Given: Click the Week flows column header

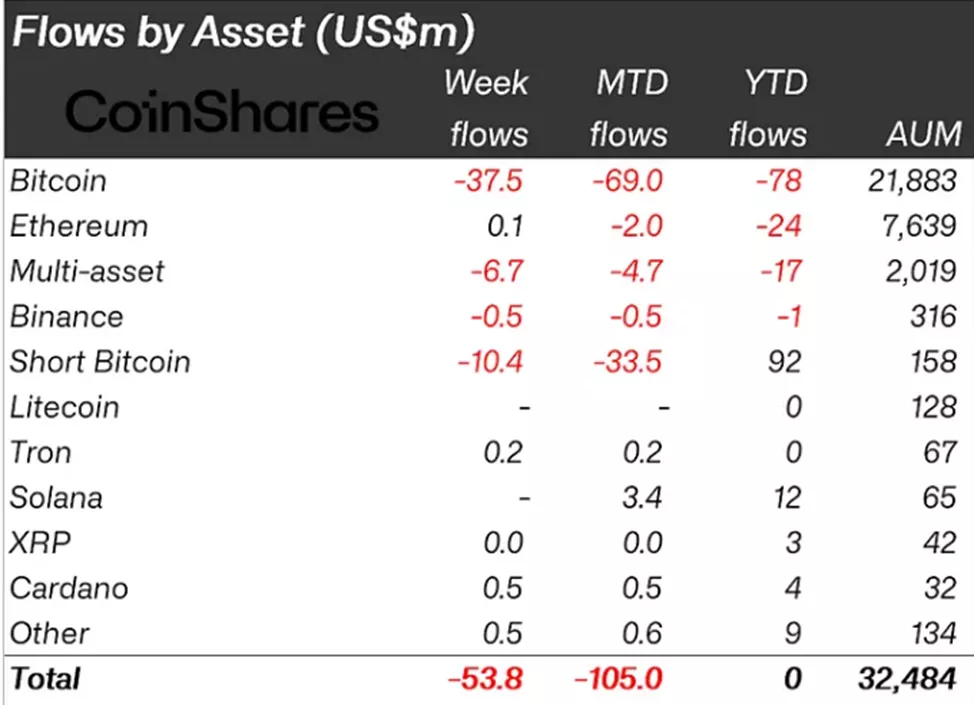Looking at the screenshot, I should (x=487, y=108).
